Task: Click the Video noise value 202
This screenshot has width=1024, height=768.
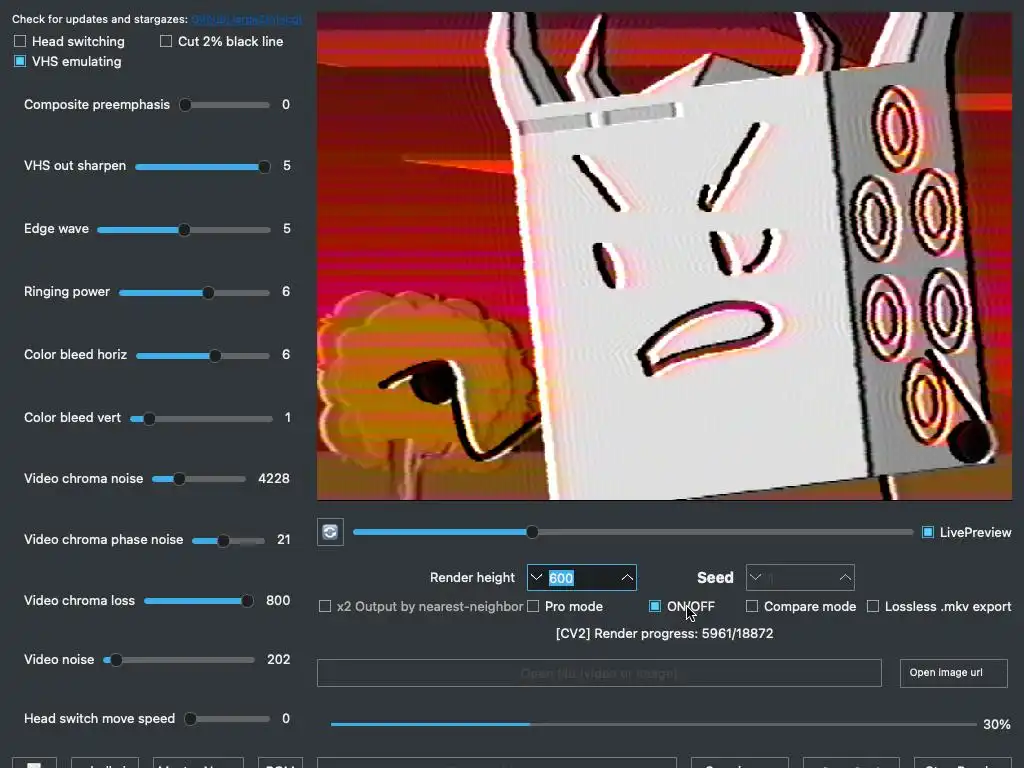Action: coord(278,660)
